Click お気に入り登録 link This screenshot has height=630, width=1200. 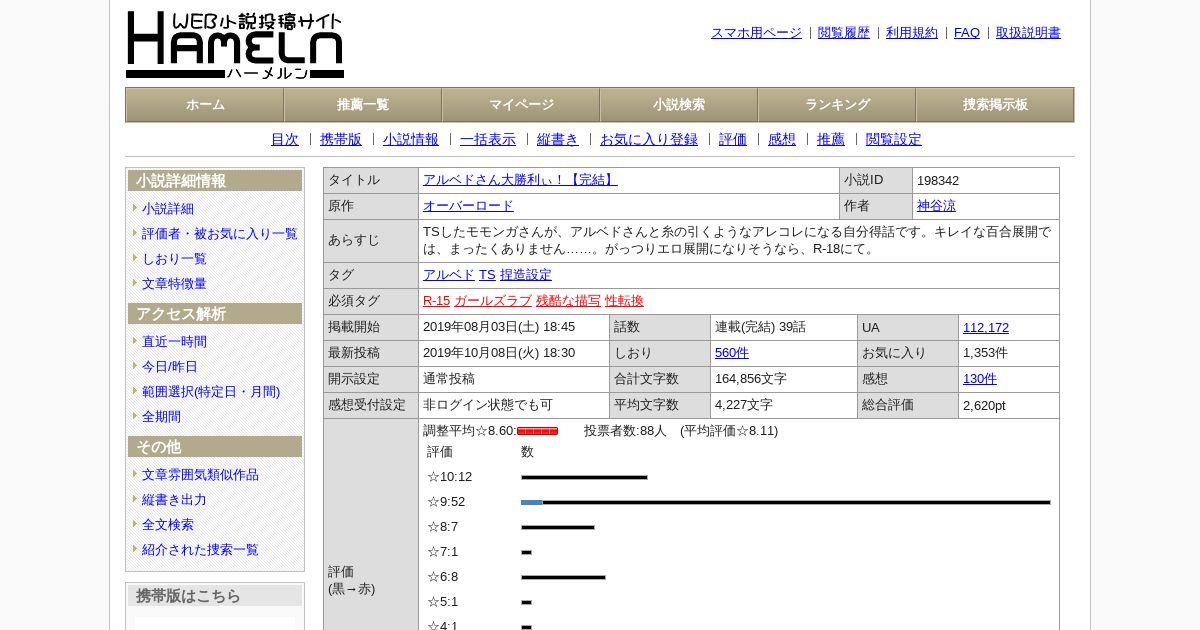(x=649, y=140)
